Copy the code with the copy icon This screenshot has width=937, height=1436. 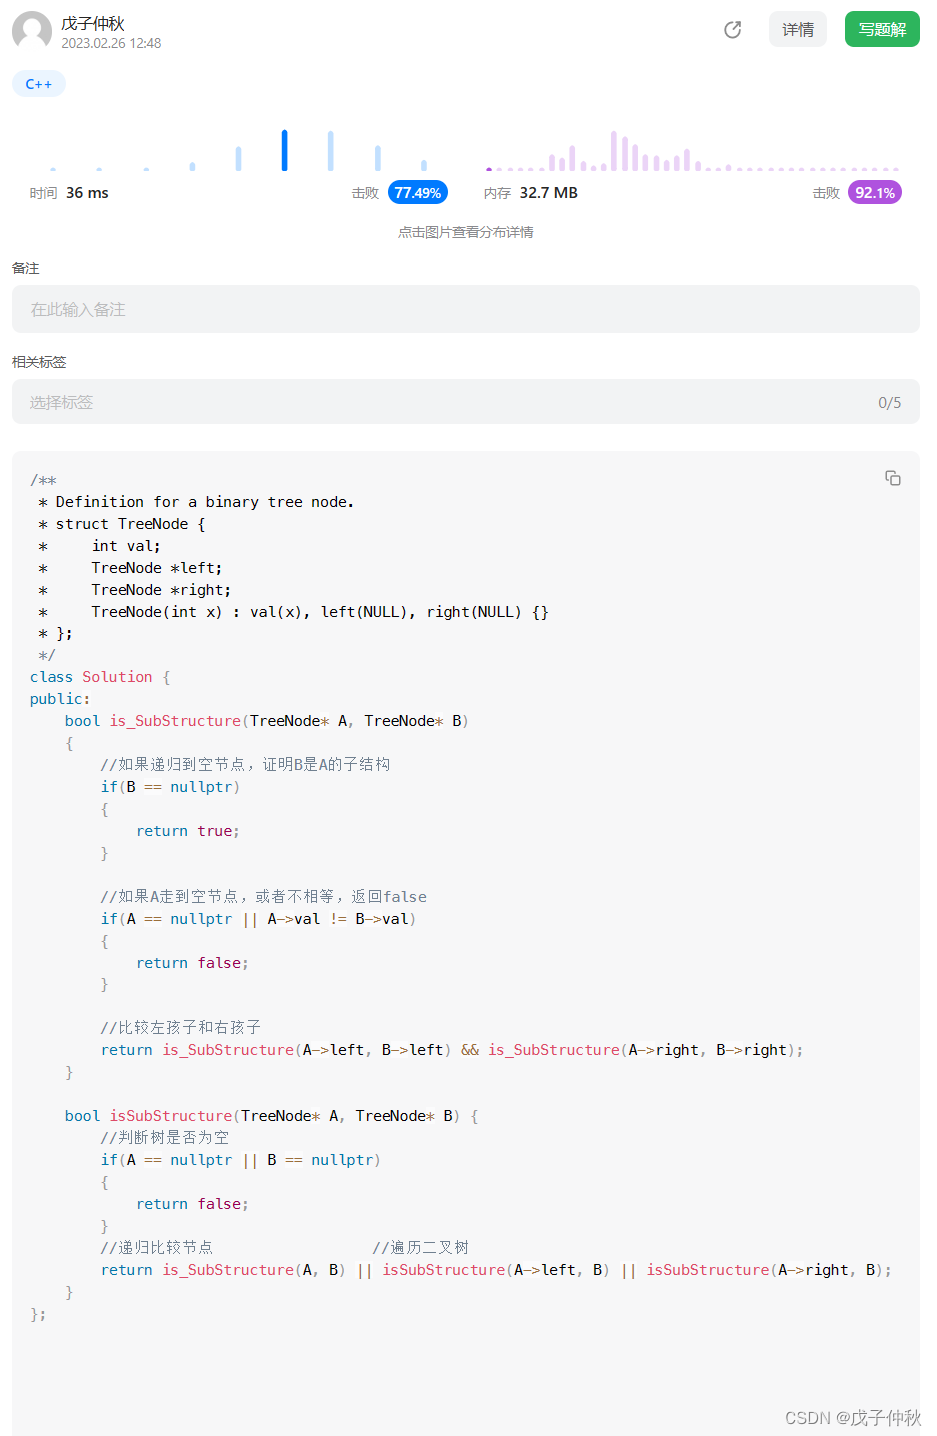[893, 478]
